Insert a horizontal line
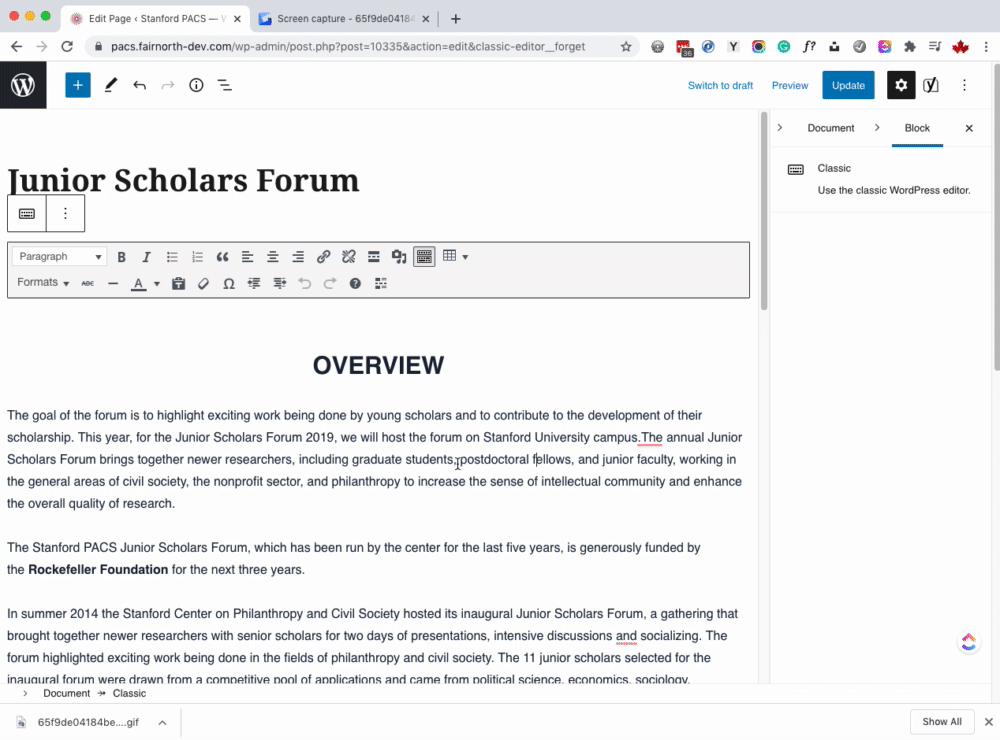The height and width of the screenshot is (740, 1000). pos(113,283)
